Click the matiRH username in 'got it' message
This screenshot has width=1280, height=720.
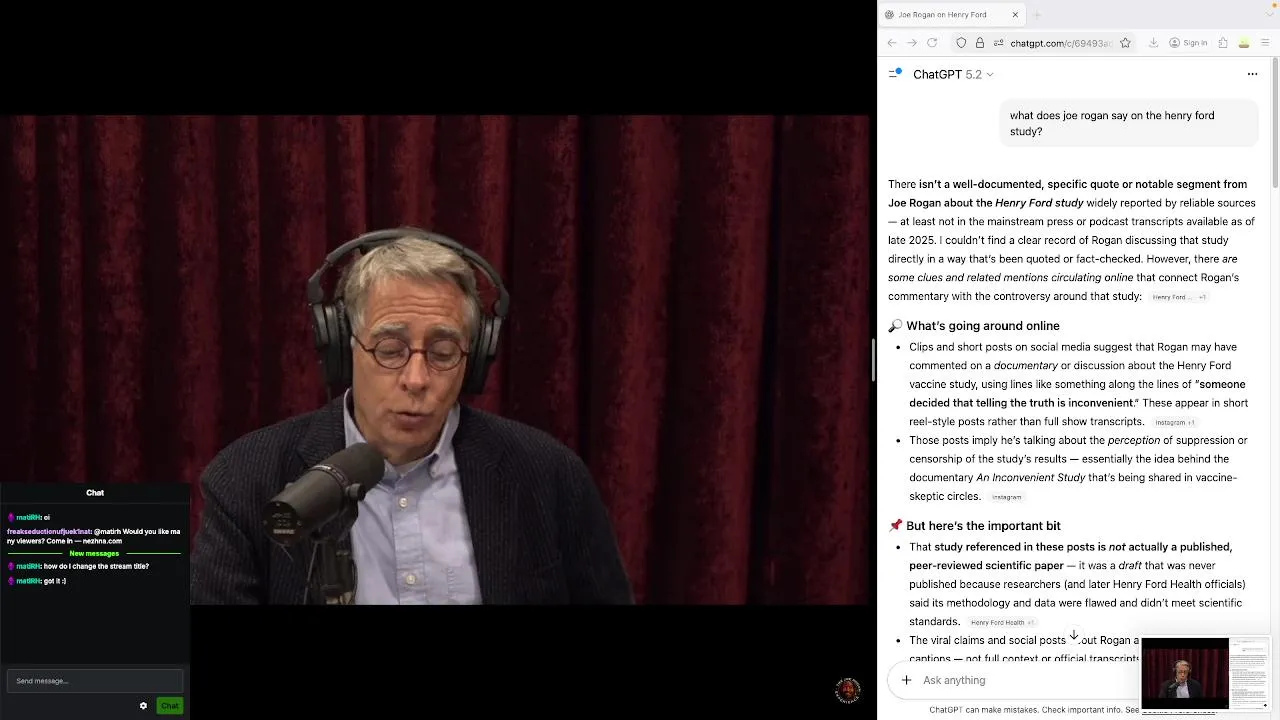[29, 581]
